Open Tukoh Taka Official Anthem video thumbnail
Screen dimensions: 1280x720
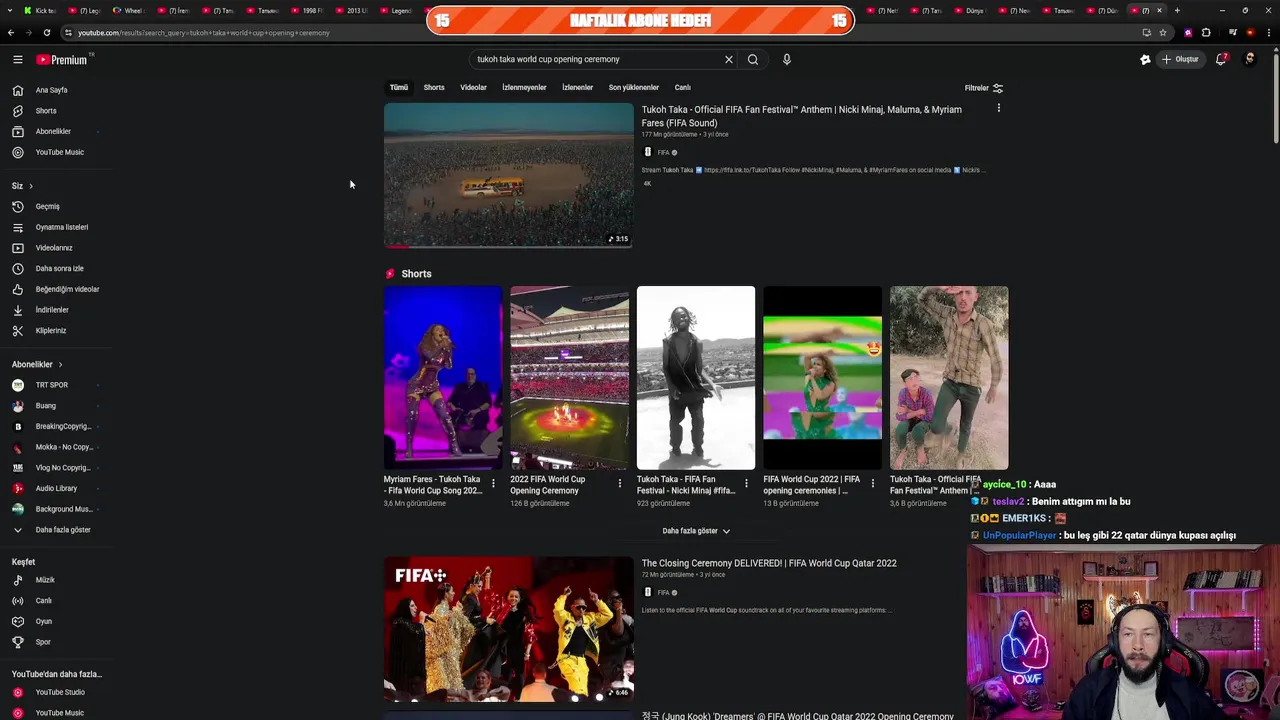click(509, 175)
